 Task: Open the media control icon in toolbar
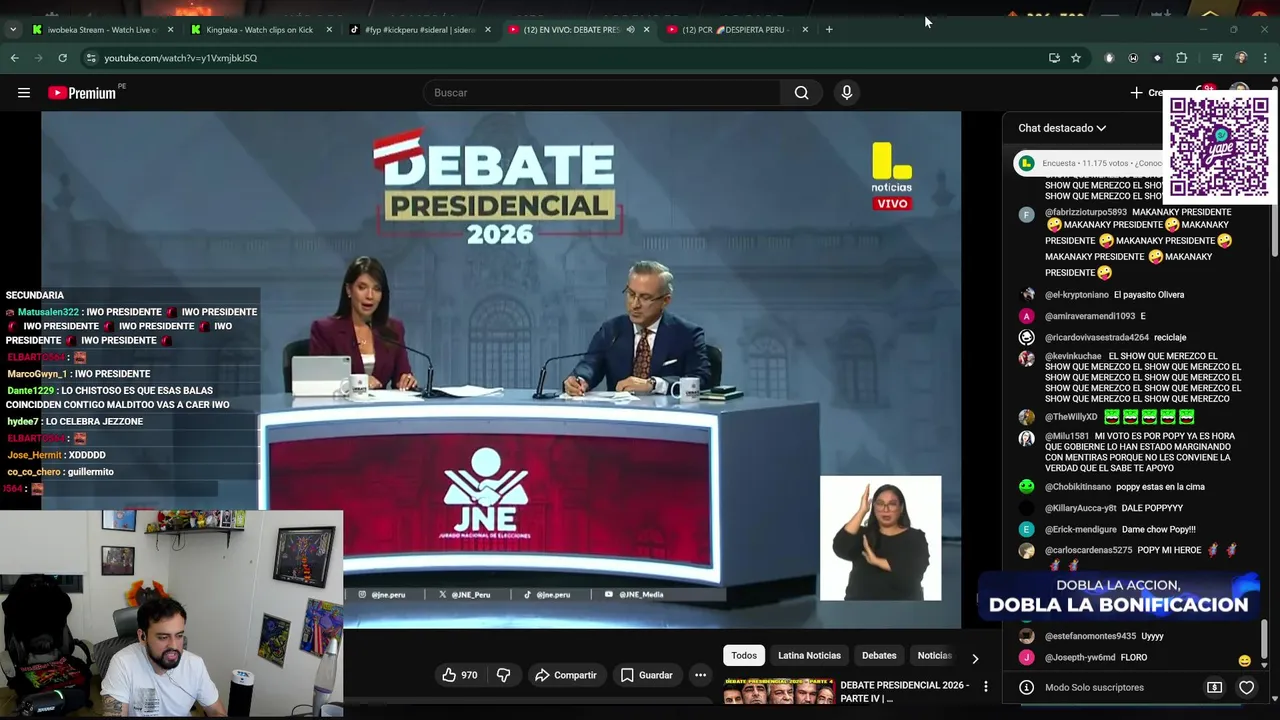pyautogui.click(x=1216, y=58)
